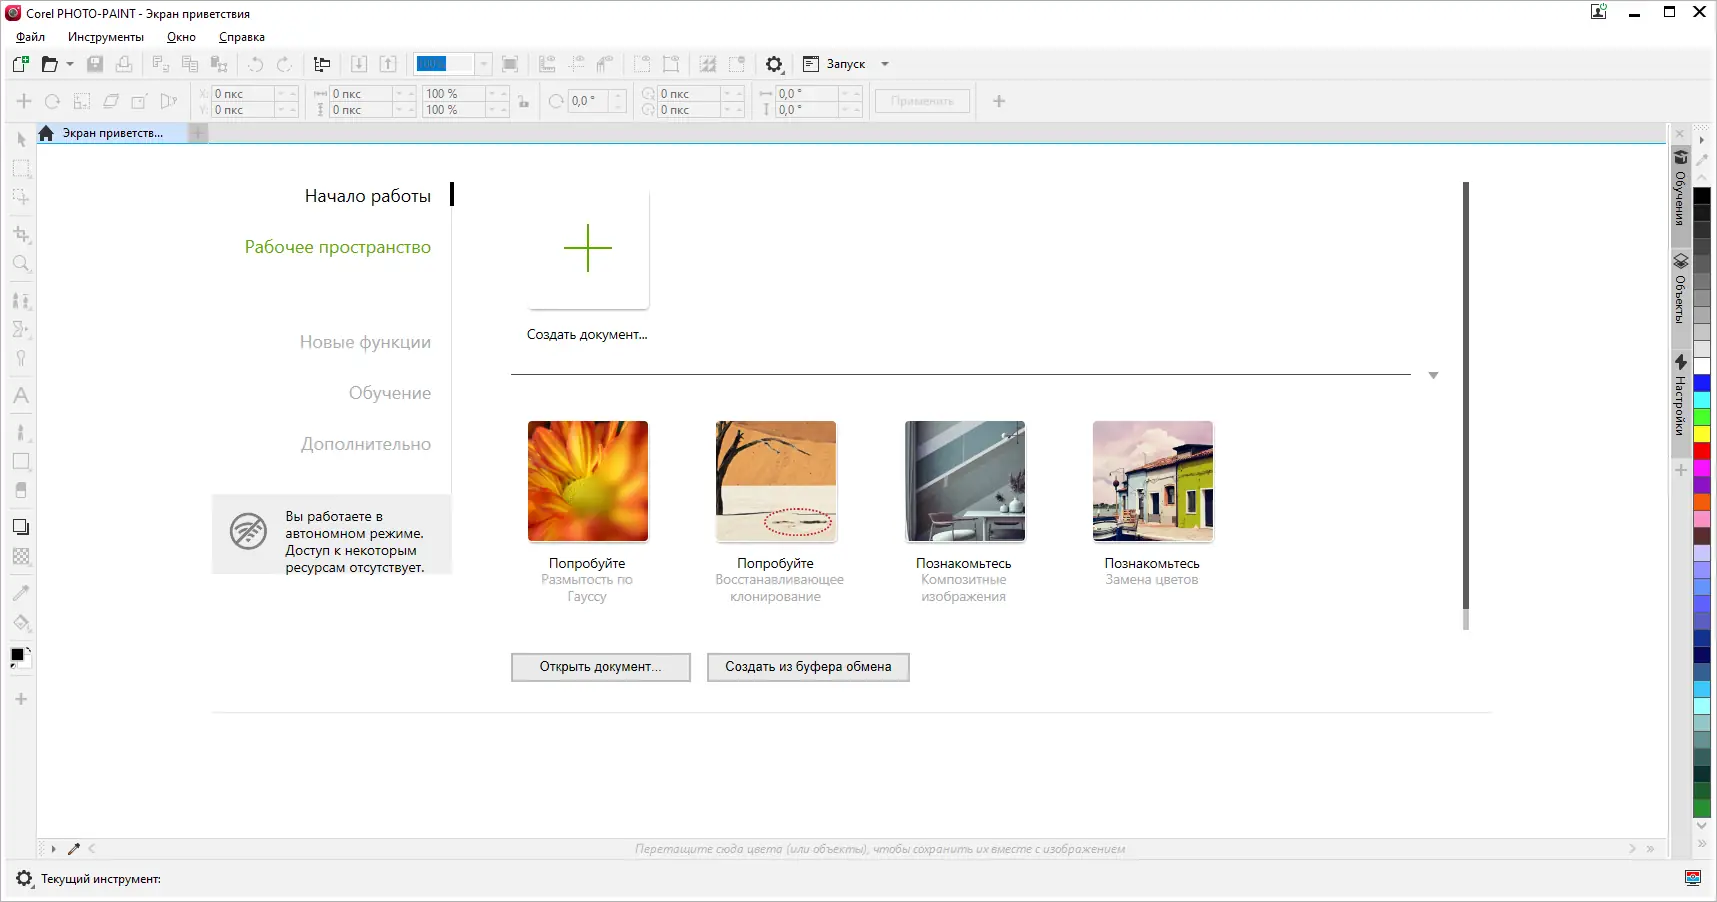Switch to the Рабочее пространство section
The image size is (1717, 902).
338,247
